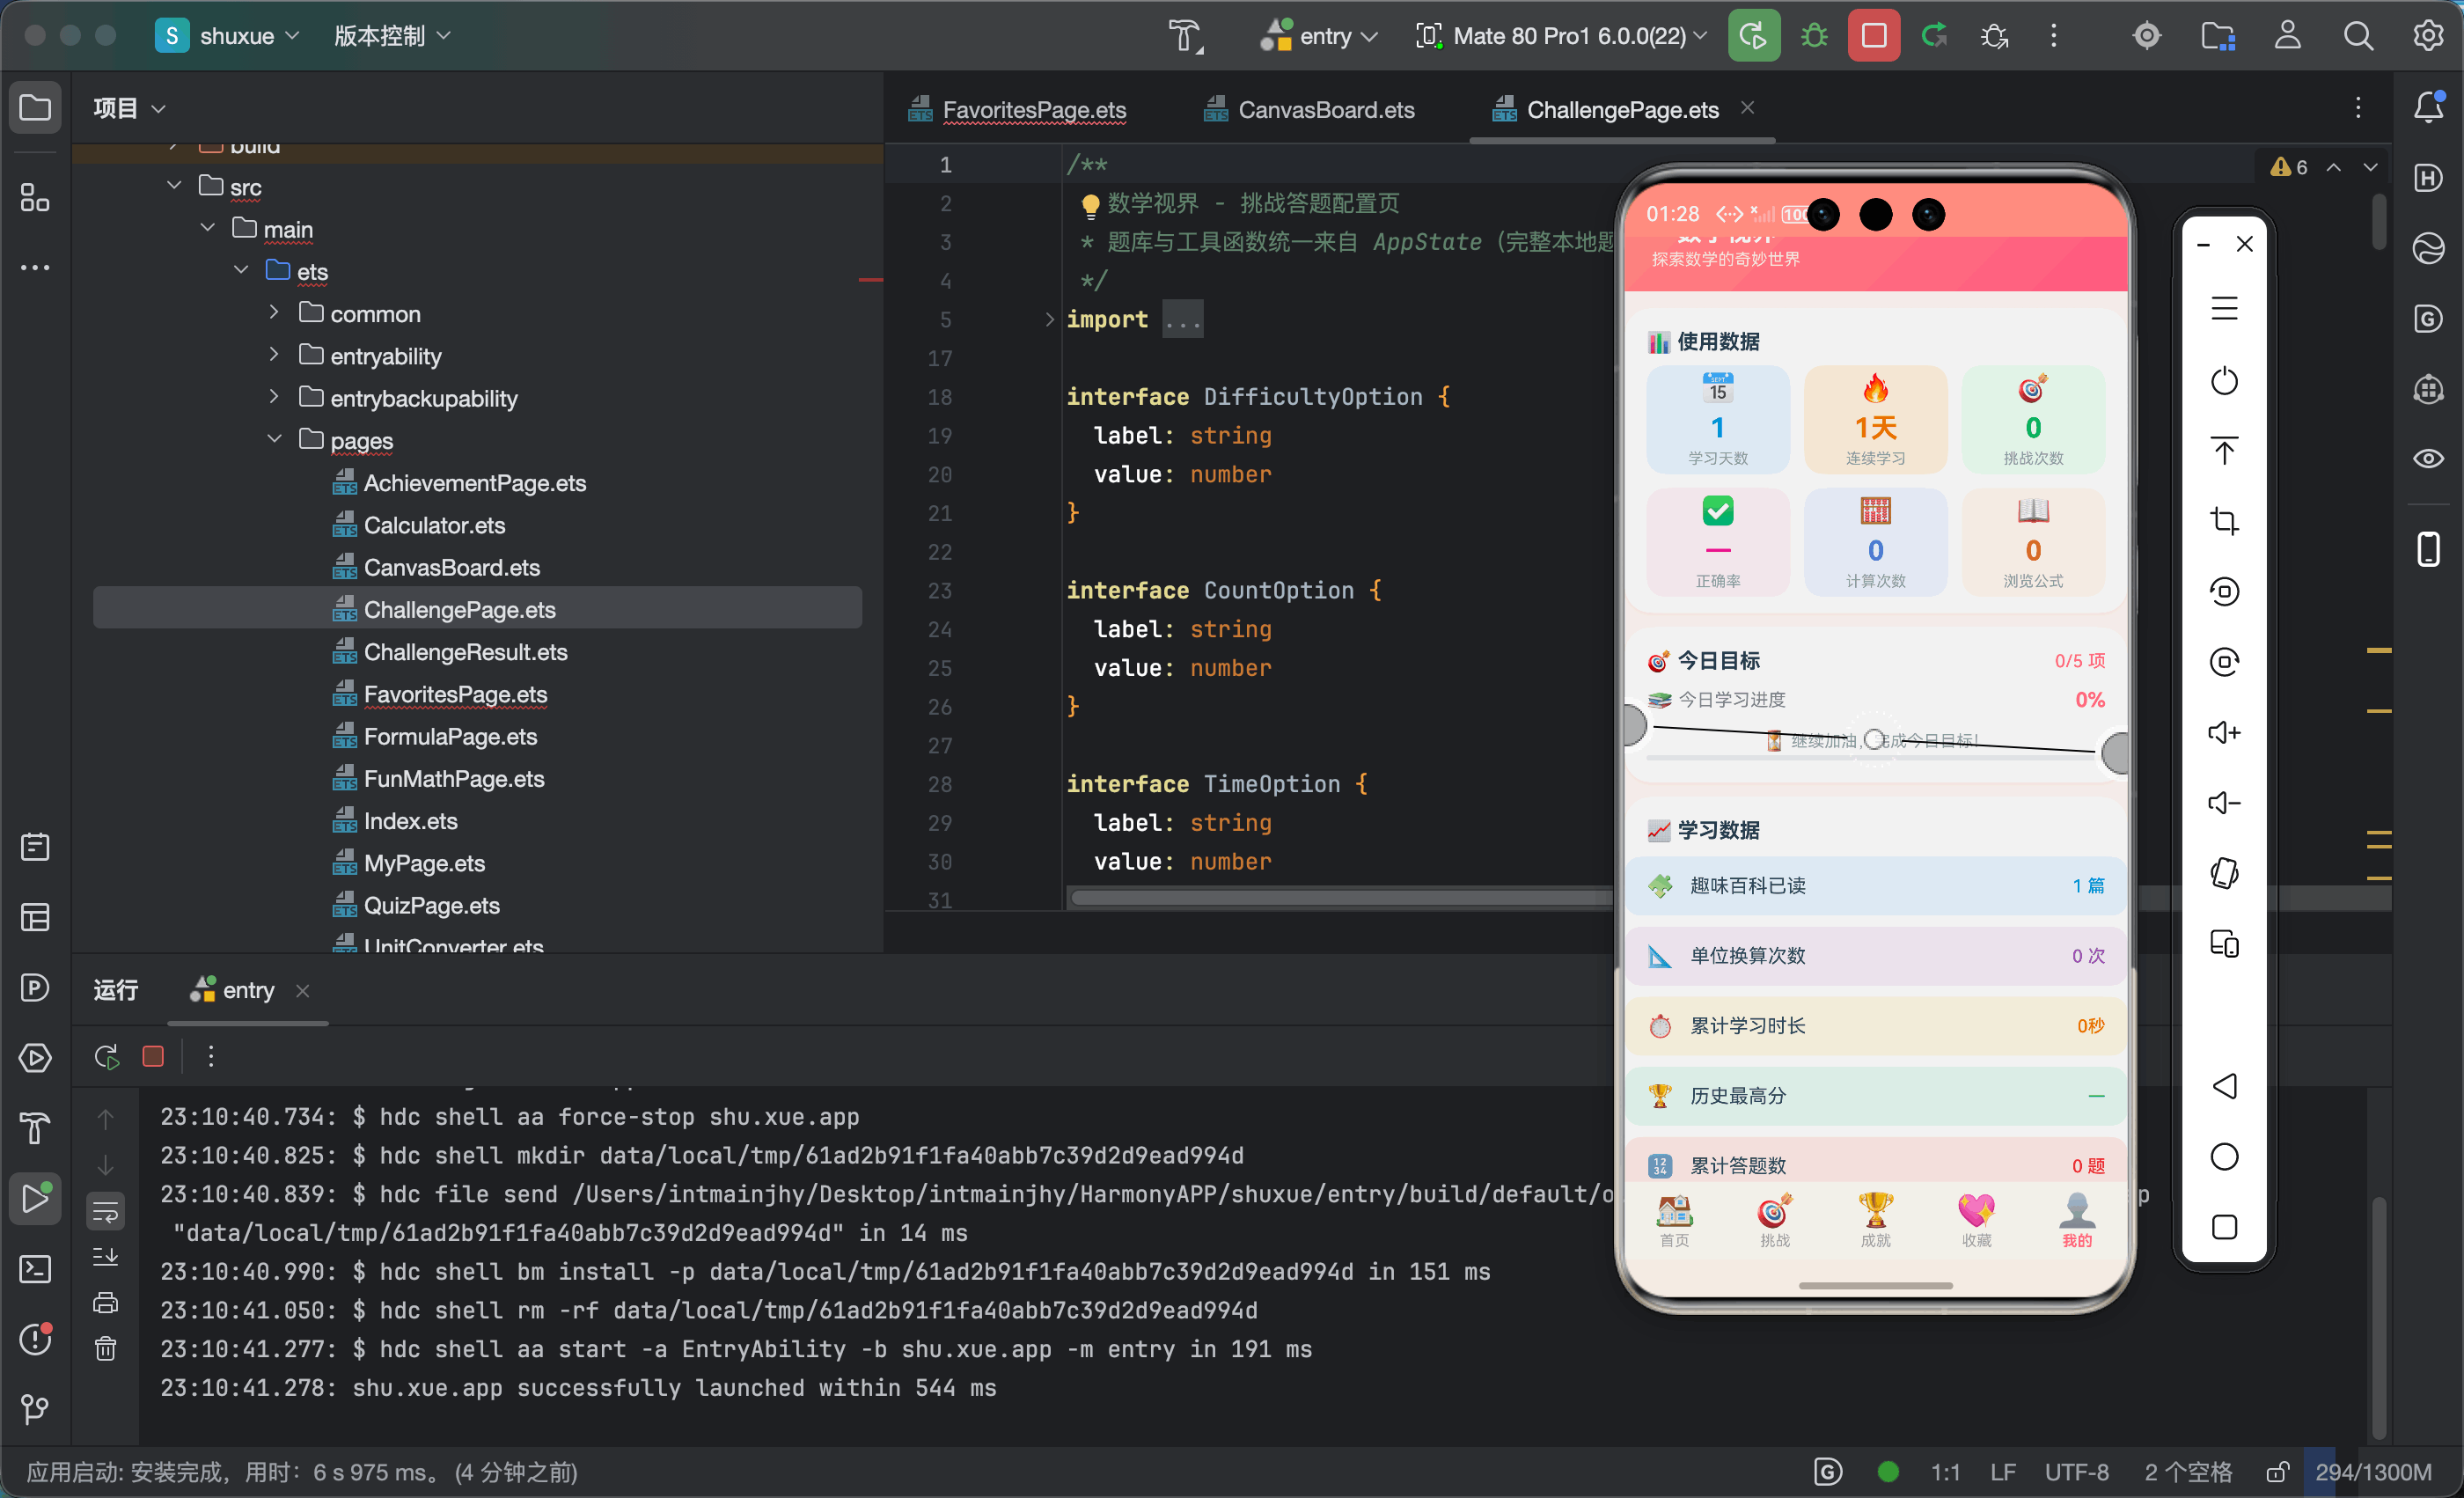Expand the entryability folder
Screen dimensions: 2464x1498
(273, 354)
